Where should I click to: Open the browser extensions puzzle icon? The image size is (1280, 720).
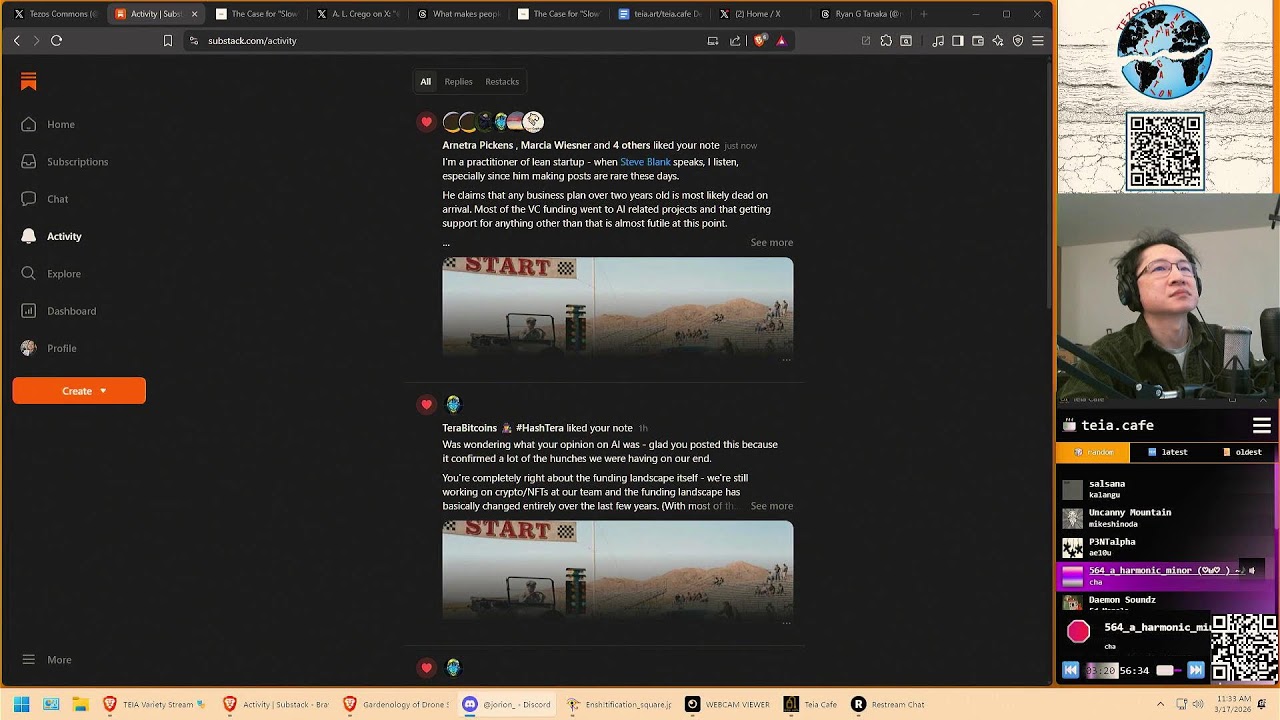click(886, 41)
